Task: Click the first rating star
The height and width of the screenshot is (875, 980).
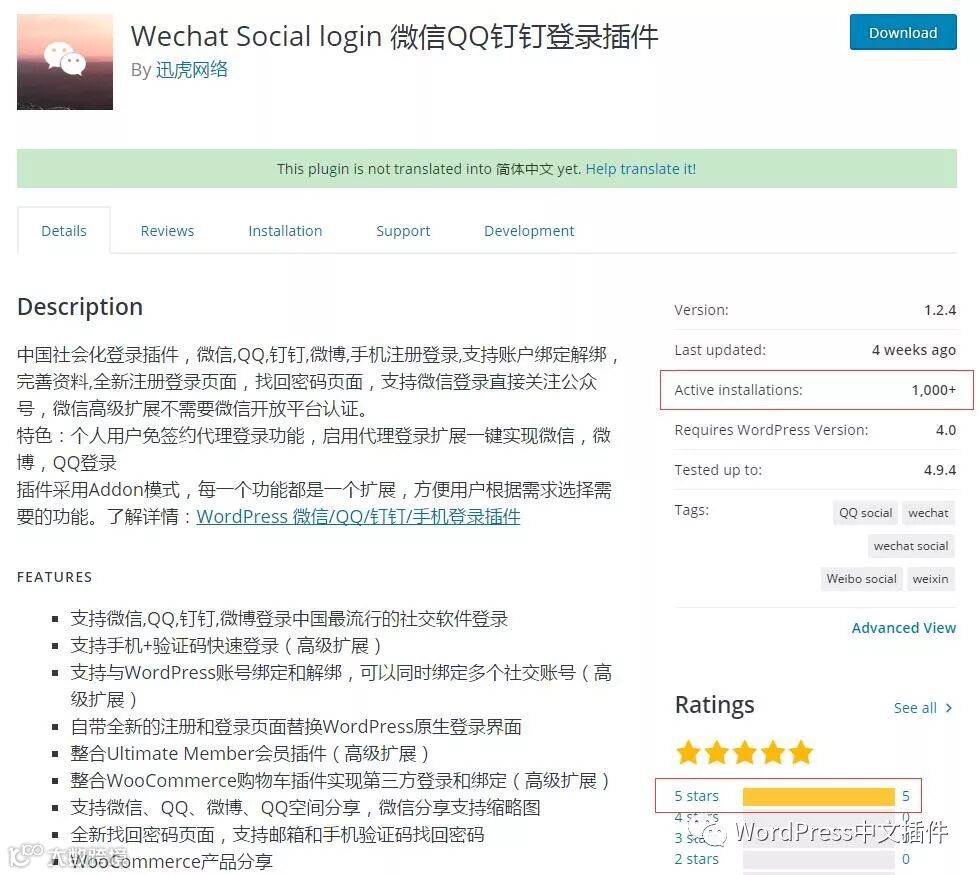Action: pos(688,752)
